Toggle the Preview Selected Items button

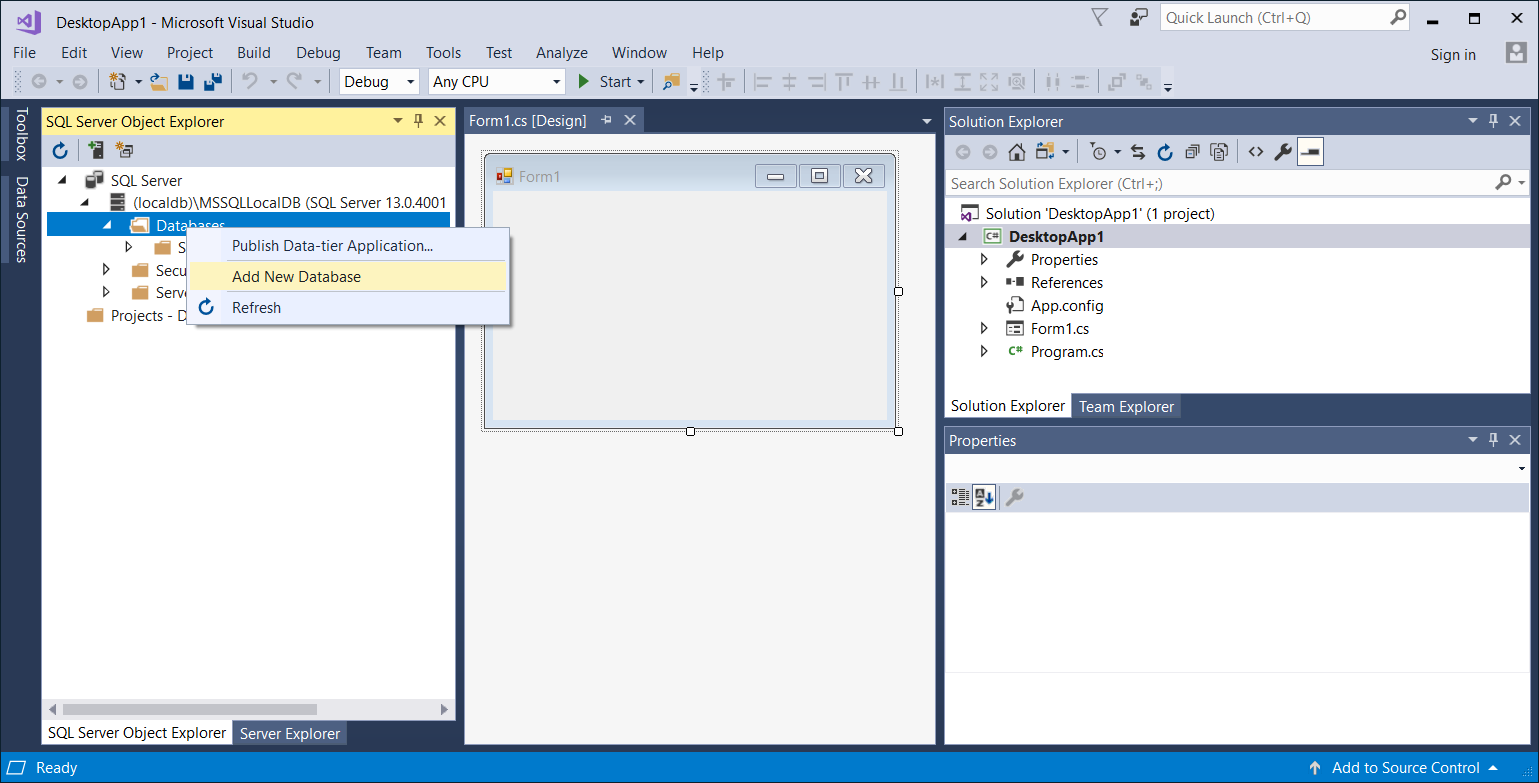click(x=1311, y=151)
